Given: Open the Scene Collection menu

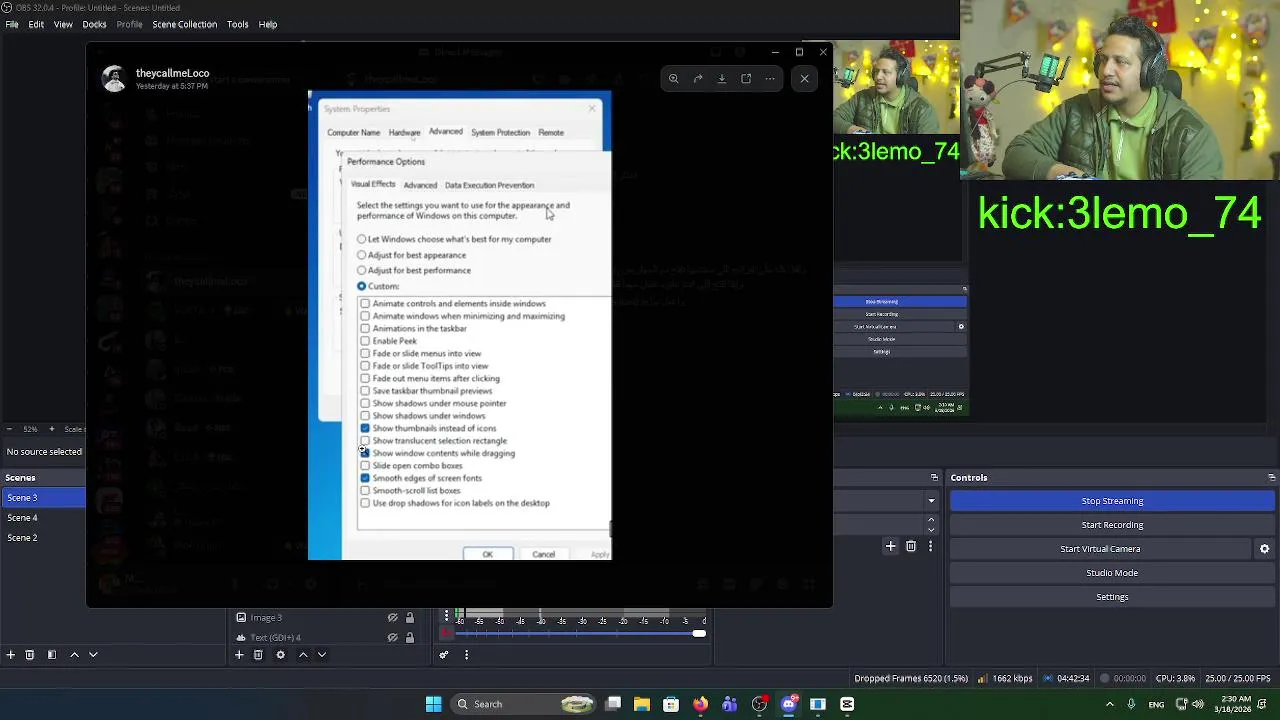Looking at the screenshot, I should (x=184, y=24).
